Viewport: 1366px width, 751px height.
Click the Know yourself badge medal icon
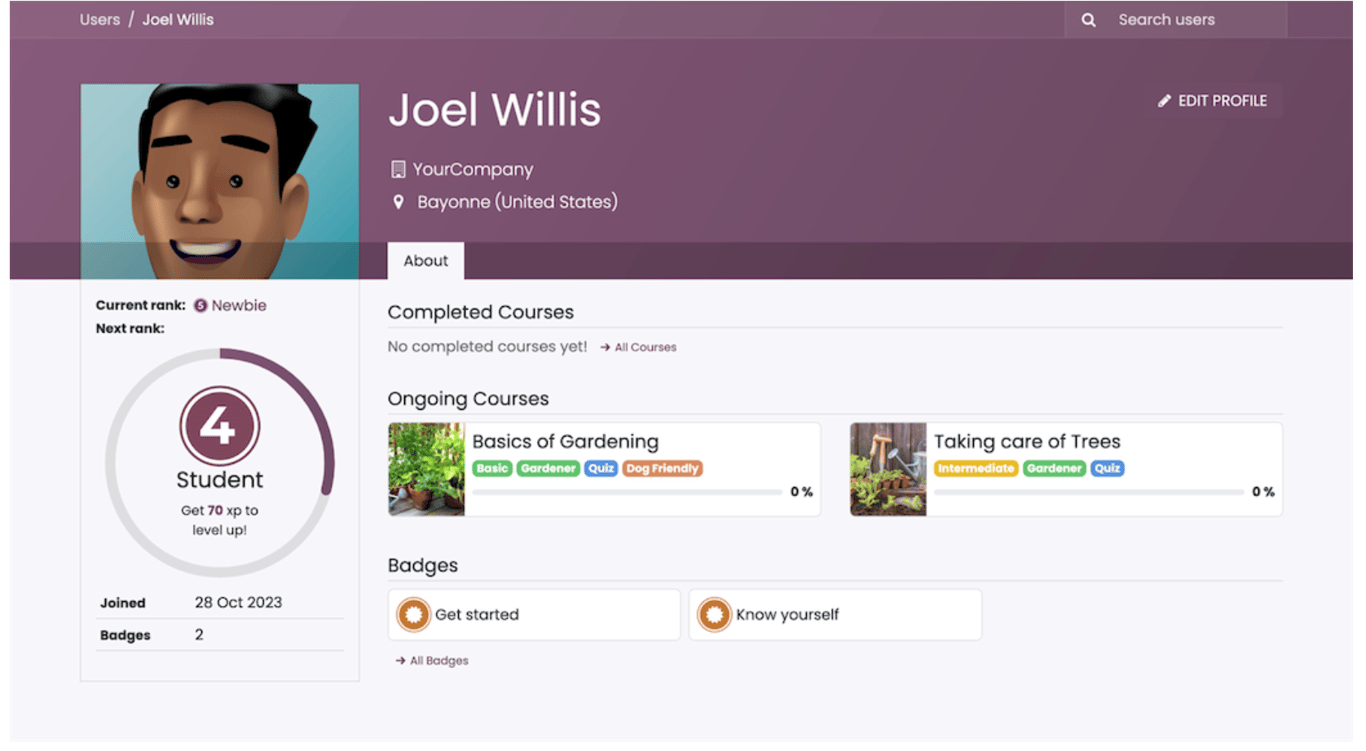pos(715,614)
